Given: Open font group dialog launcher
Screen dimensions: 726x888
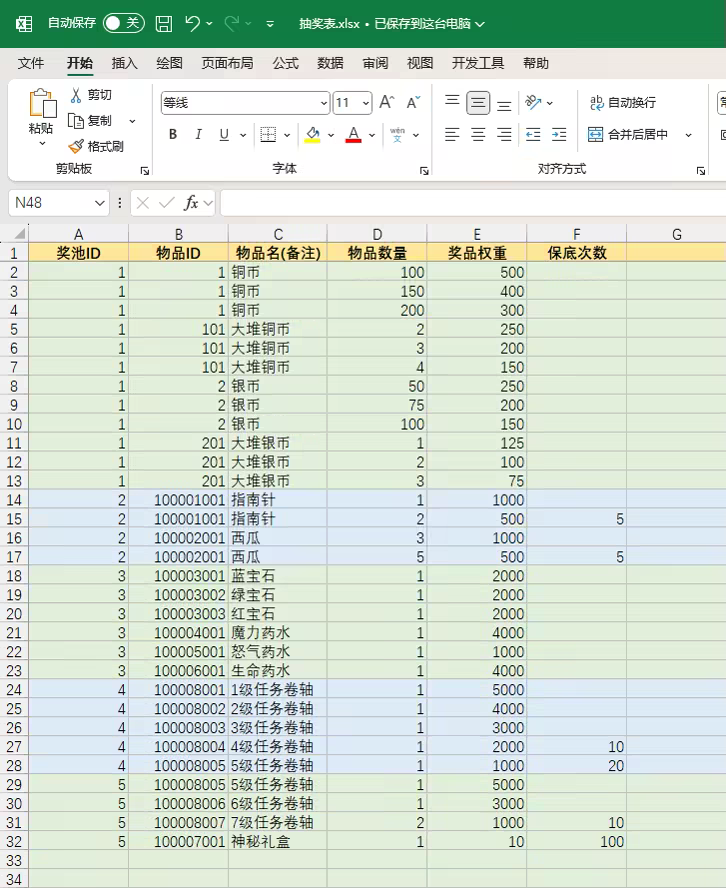Looking at the screenshot, I should click(424, 170).
